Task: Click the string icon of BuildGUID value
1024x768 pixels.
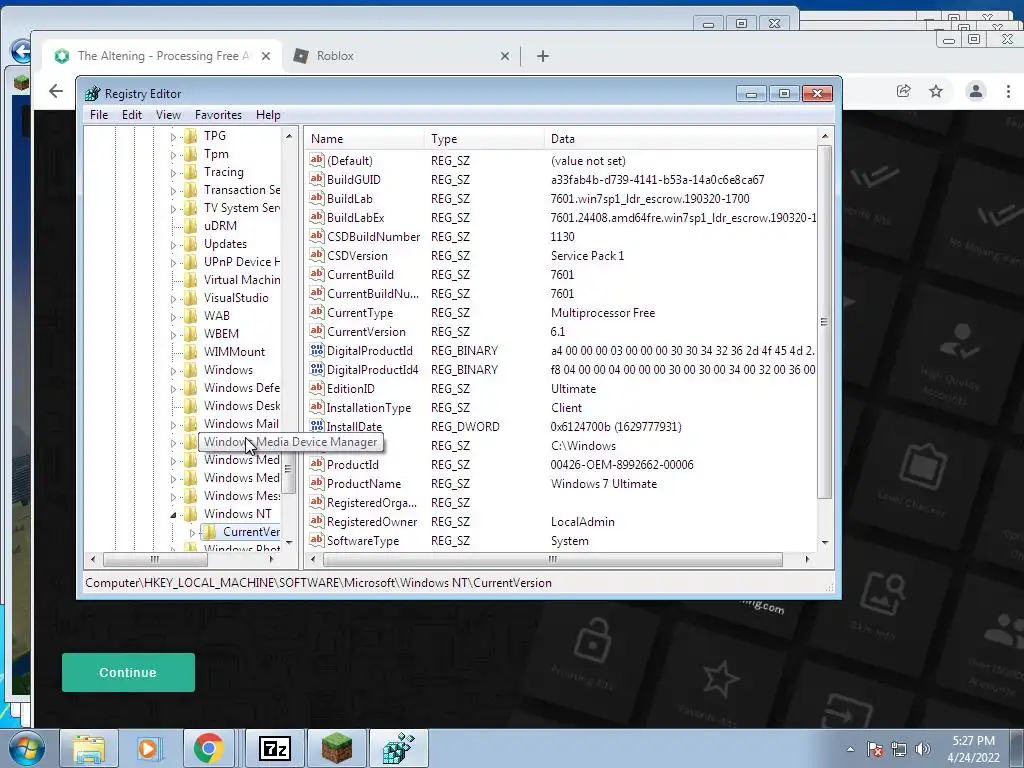Action: (317, 179)
